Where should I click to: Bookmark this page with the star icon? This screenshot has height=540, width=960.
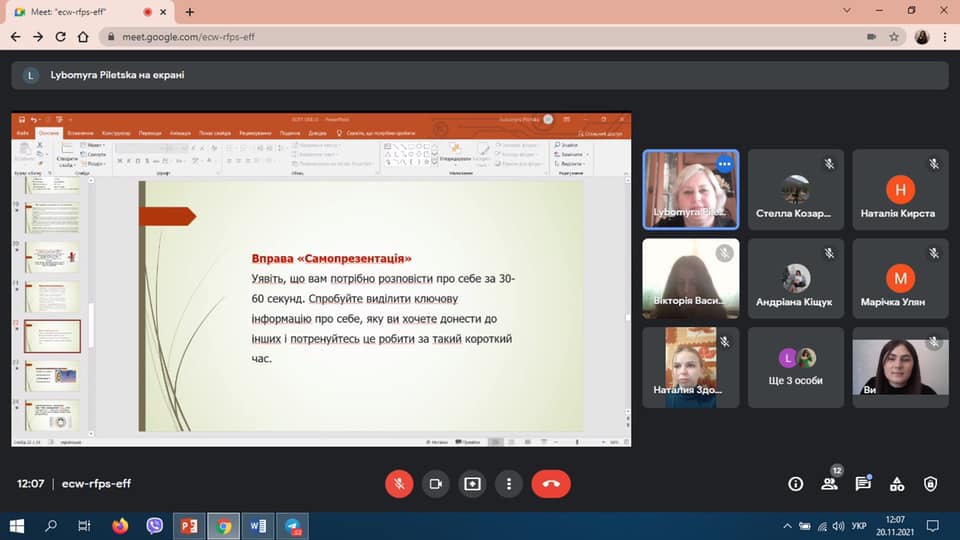(x=894, y=36)
